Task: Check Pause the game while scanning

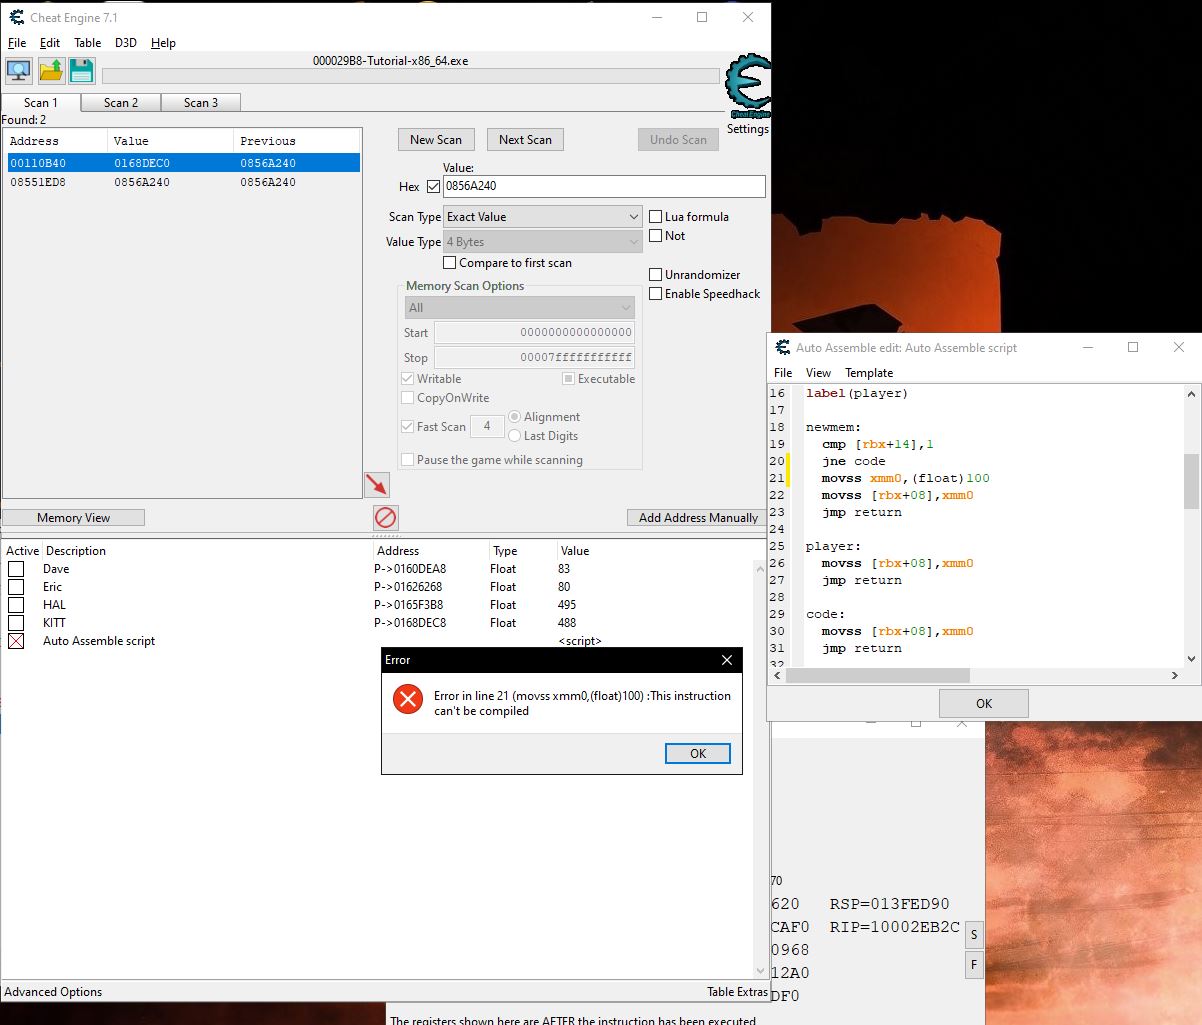Action: pyautogui.click(x=408, y=460)
